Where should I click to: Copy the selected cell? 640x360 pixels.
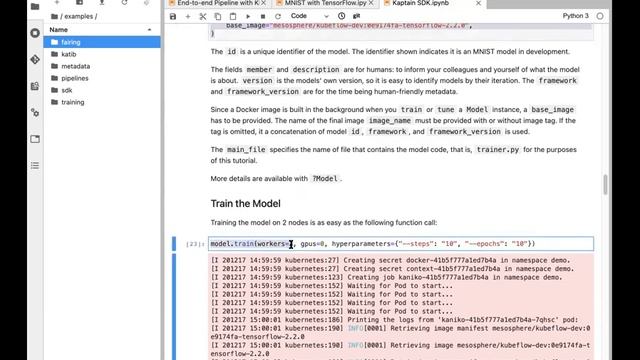pyautogui.click(x=218, y=16)
